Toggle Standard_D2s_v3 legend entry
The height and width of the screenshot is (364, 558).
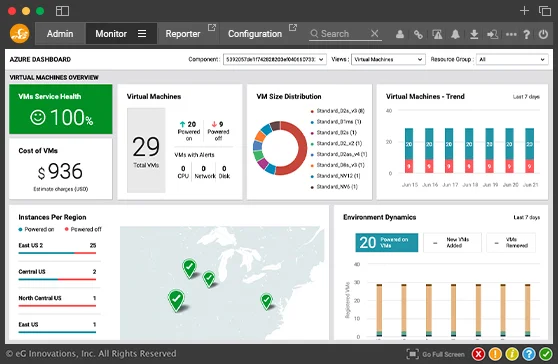coord(338,111)
